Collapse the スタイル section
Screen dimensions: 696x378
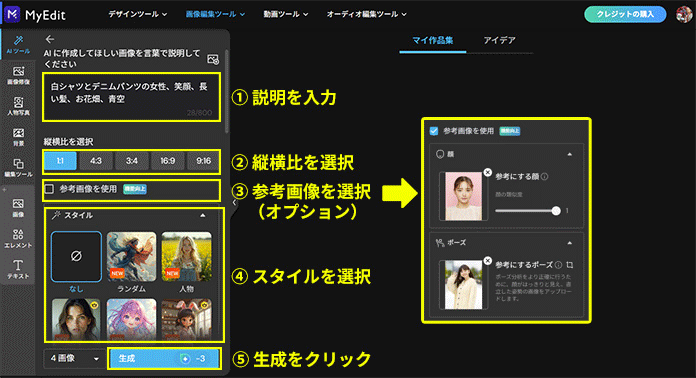[x=203, y=216]
